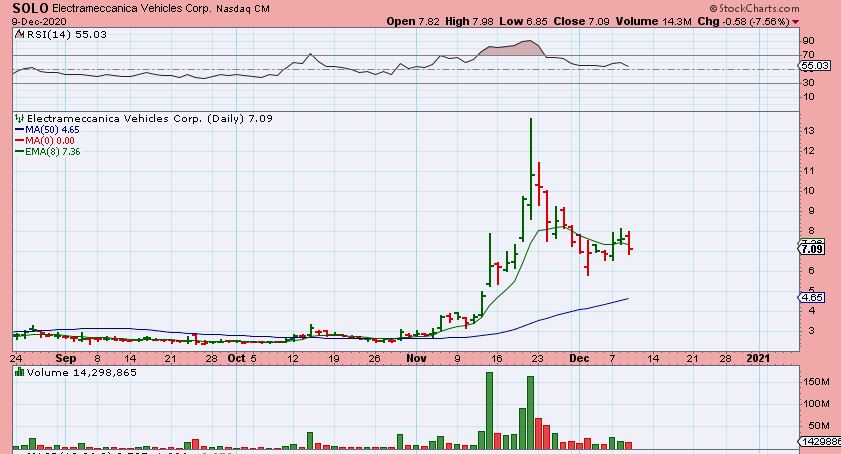Click the Open 7.82 value

412,21
